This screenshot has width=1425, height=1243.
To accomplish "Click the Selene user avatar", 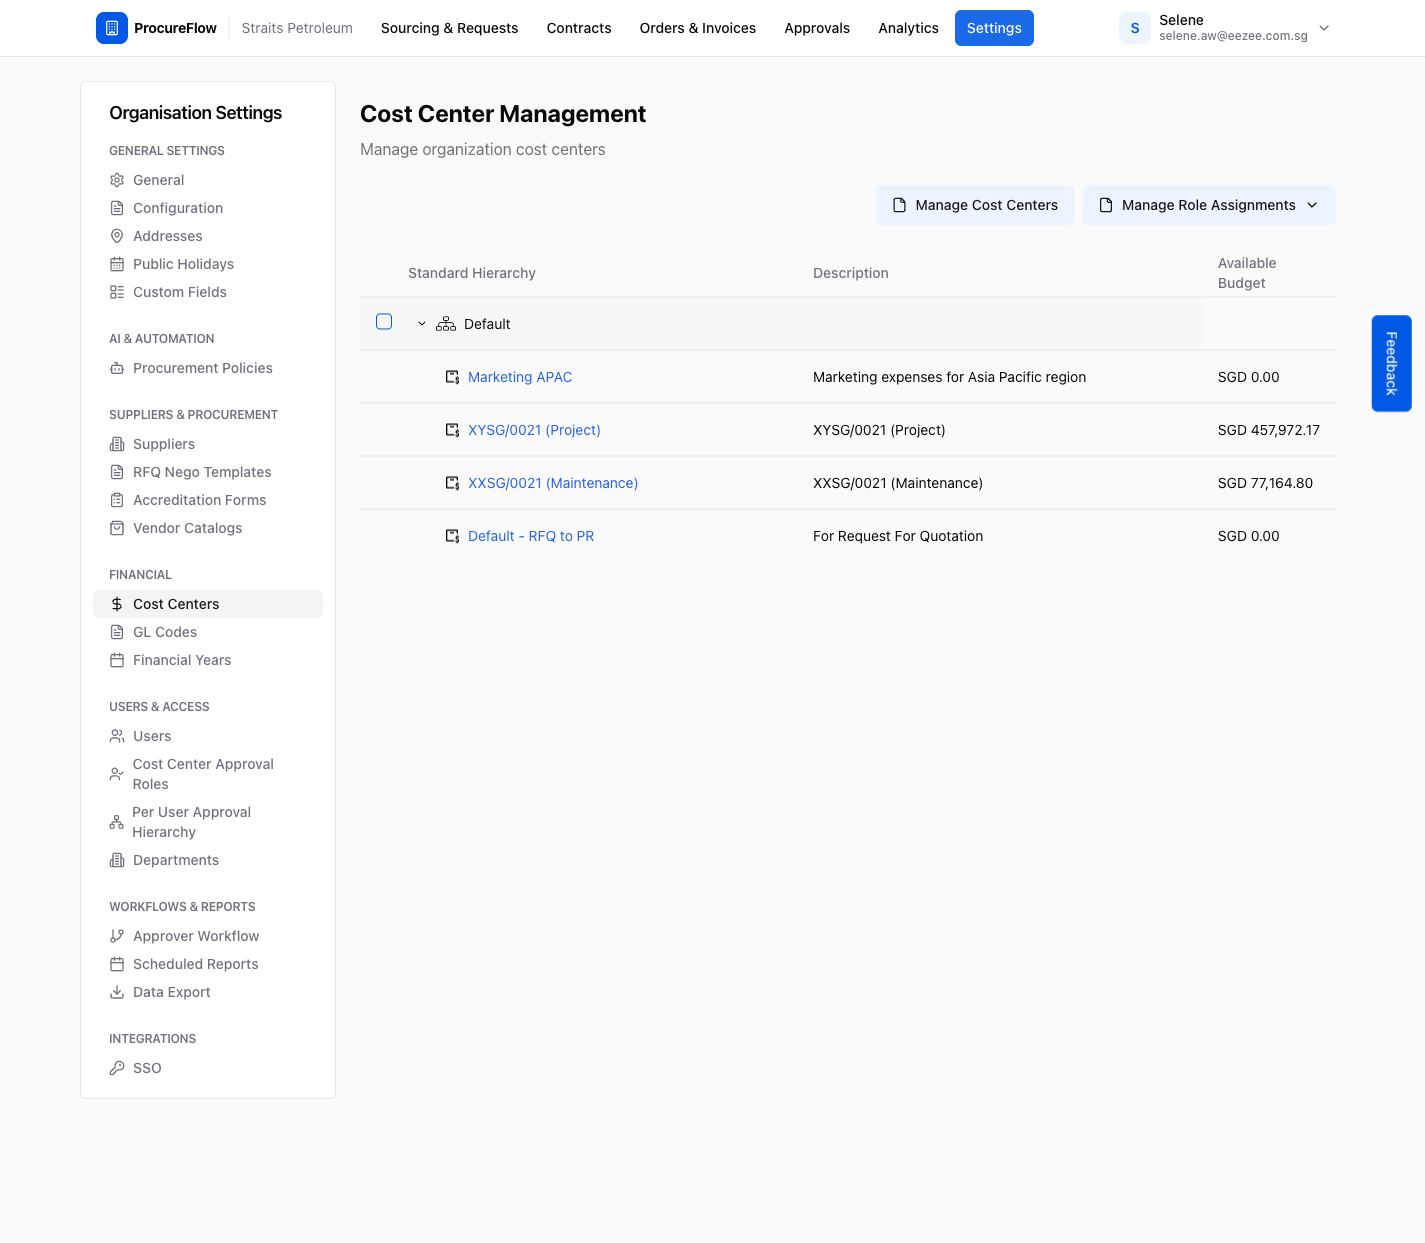I will [x=1135, y=28].
